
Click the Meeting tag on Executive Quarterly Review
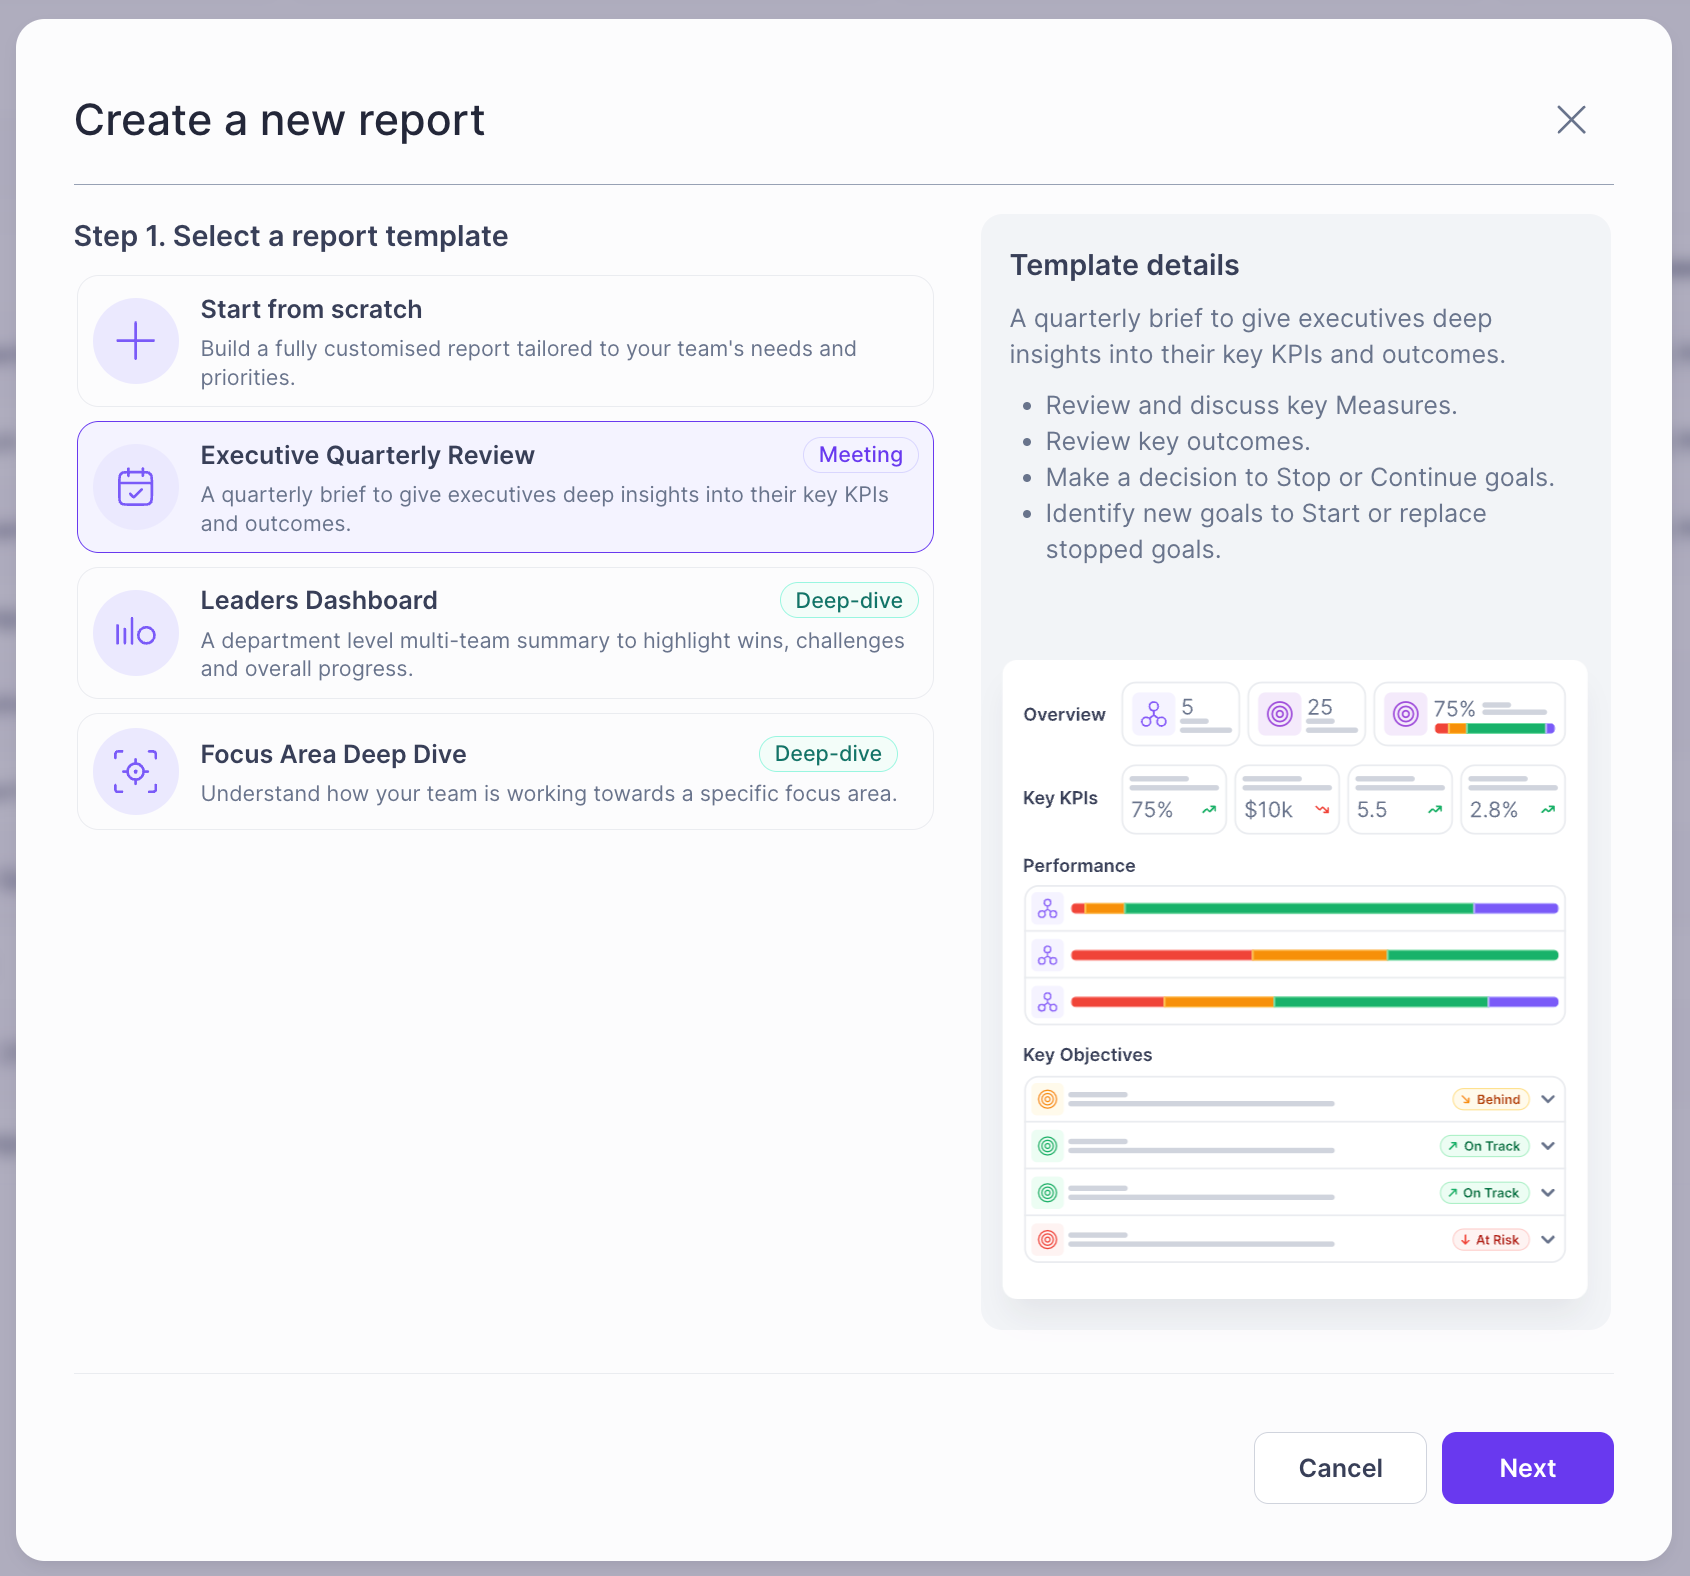click(x=860, y=455)
